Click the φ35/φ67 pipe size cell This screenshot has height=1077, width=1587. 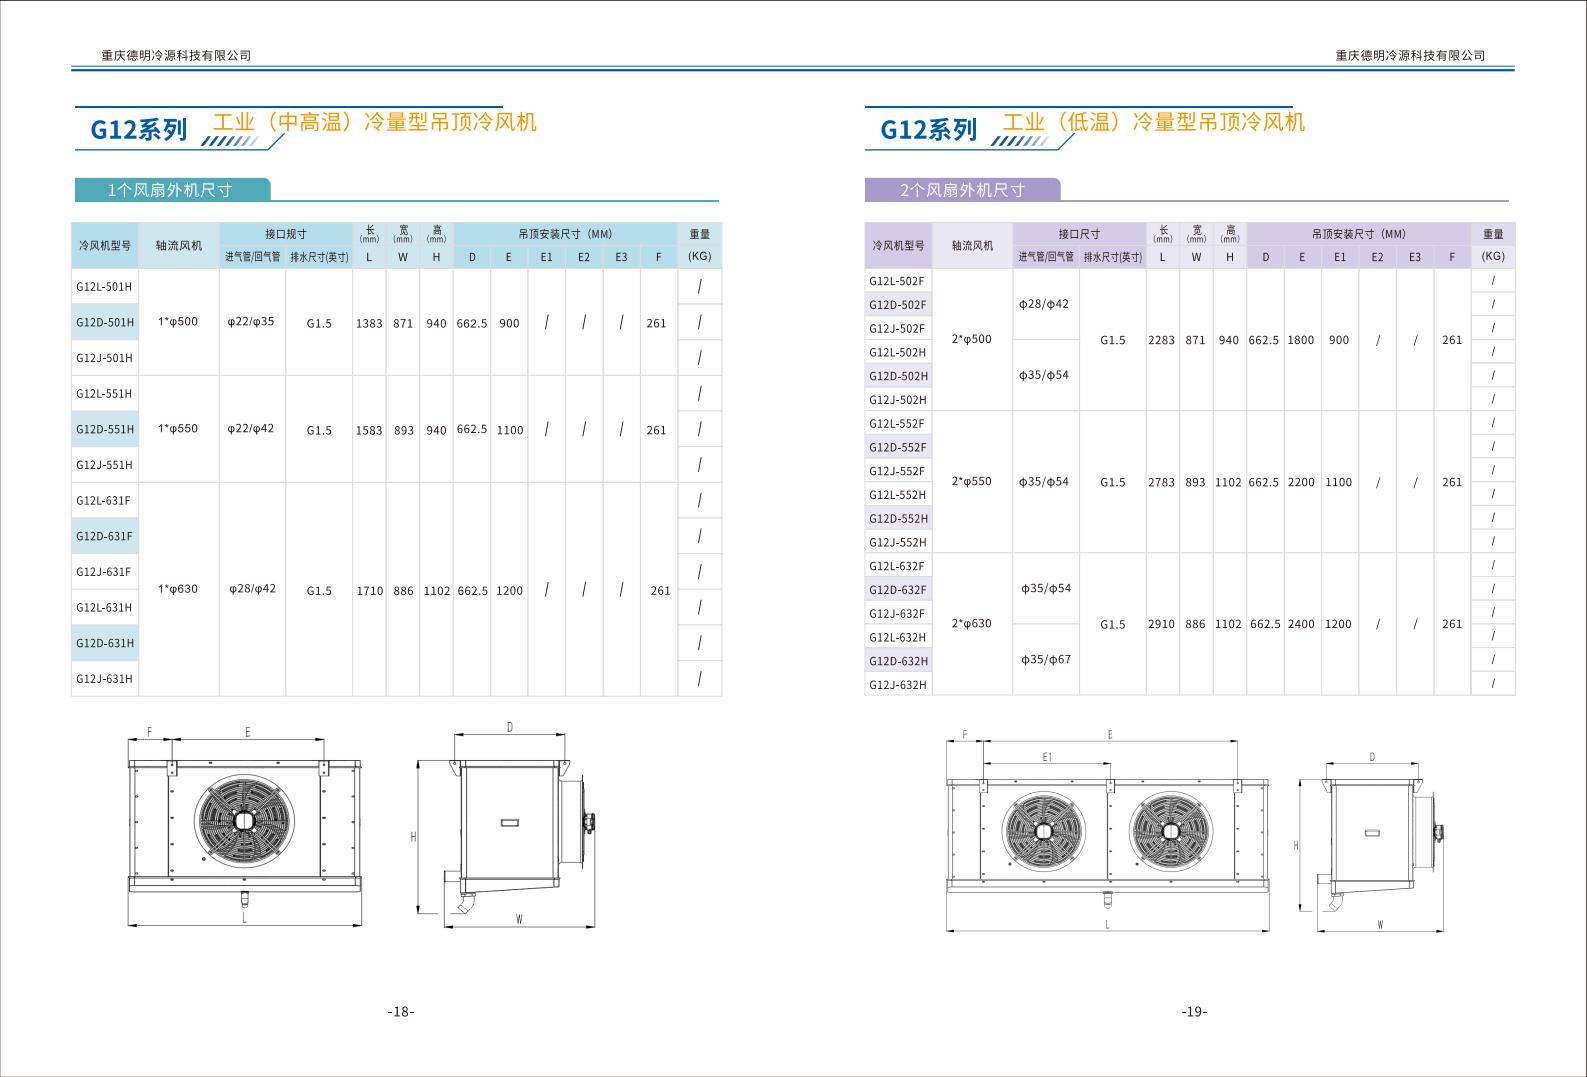(x=1045, y=659)
